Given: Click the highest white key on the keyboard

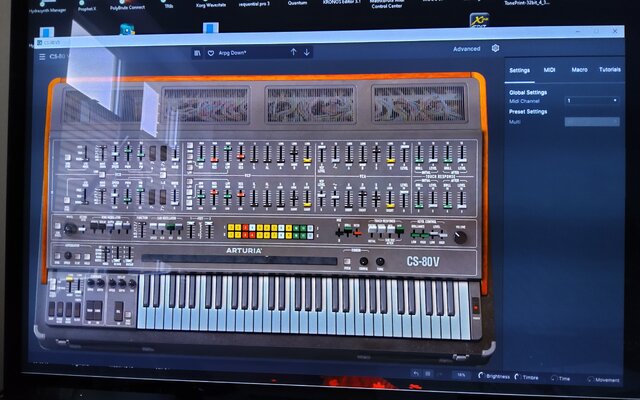Looking at the screenshot, I should [464, 327].
